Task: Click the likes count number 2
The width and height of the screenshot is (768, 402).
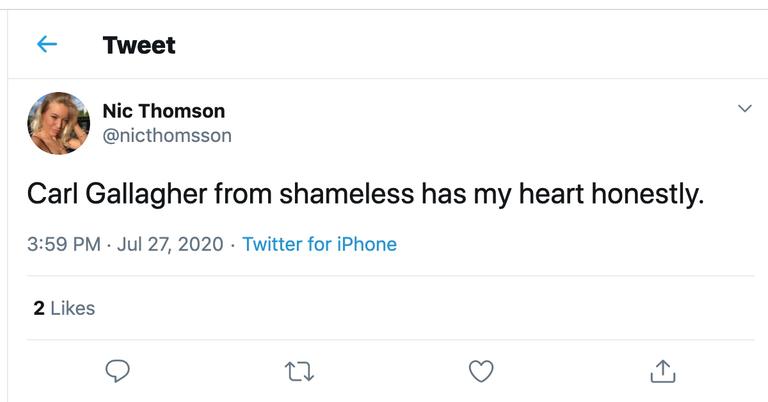Action: click(39, 308)
